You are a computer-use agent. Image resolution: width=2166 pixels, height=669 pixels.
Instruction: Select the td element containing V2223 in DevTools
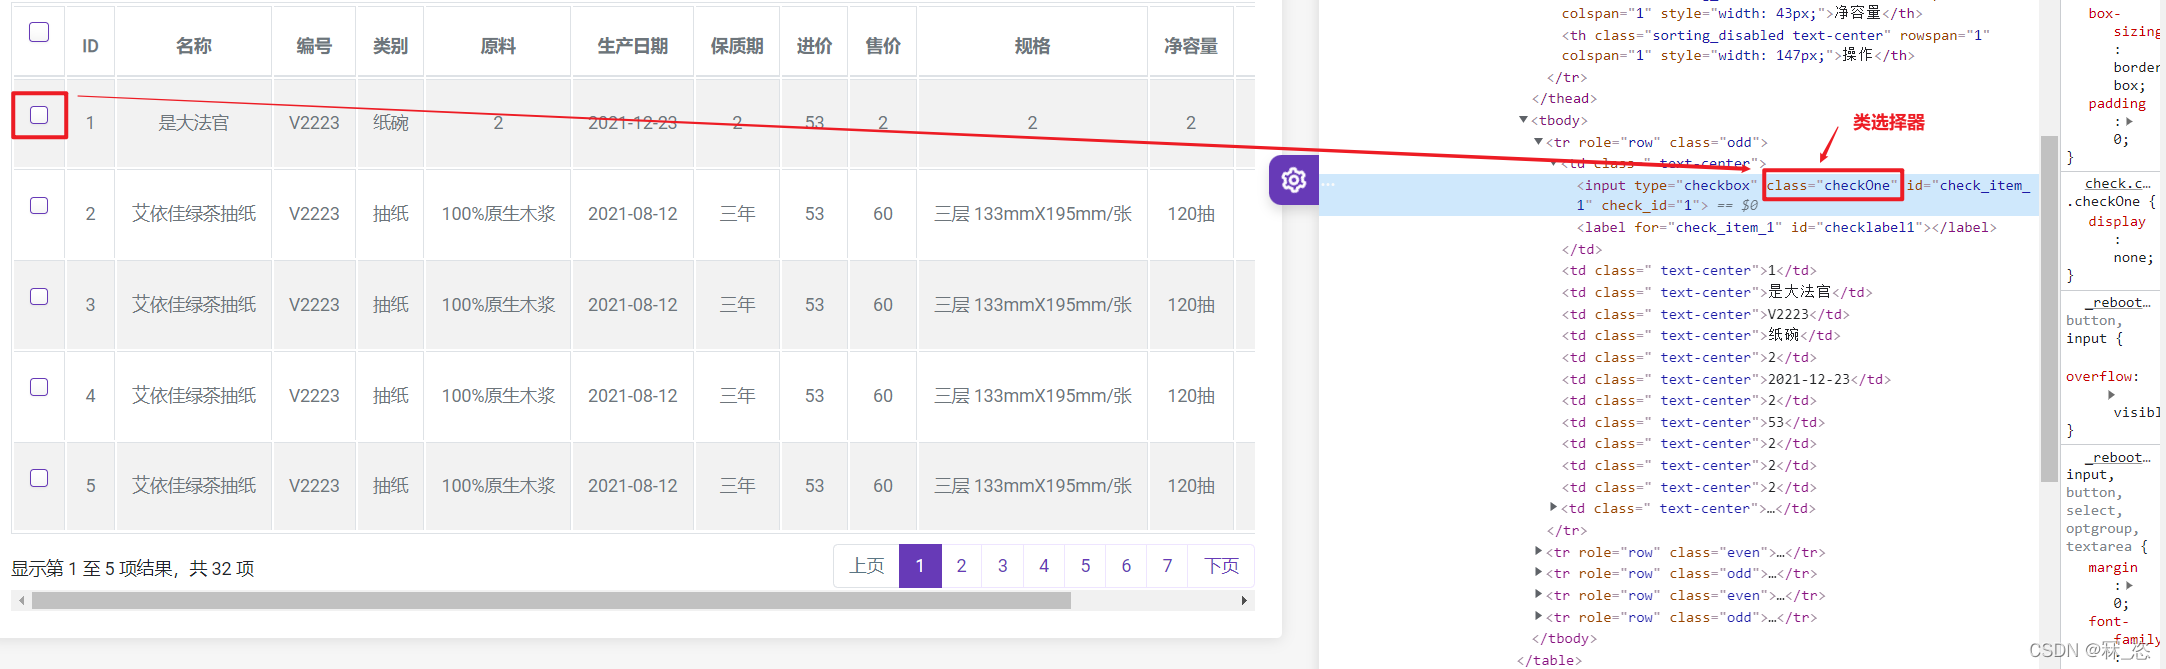(x=1705, y=314)
